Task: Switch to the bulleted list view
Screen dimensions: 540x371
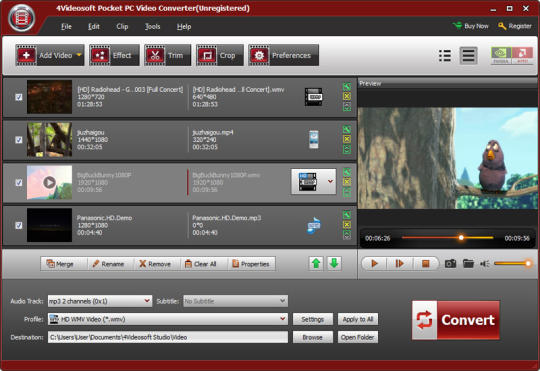Action: tap(445, 55)
